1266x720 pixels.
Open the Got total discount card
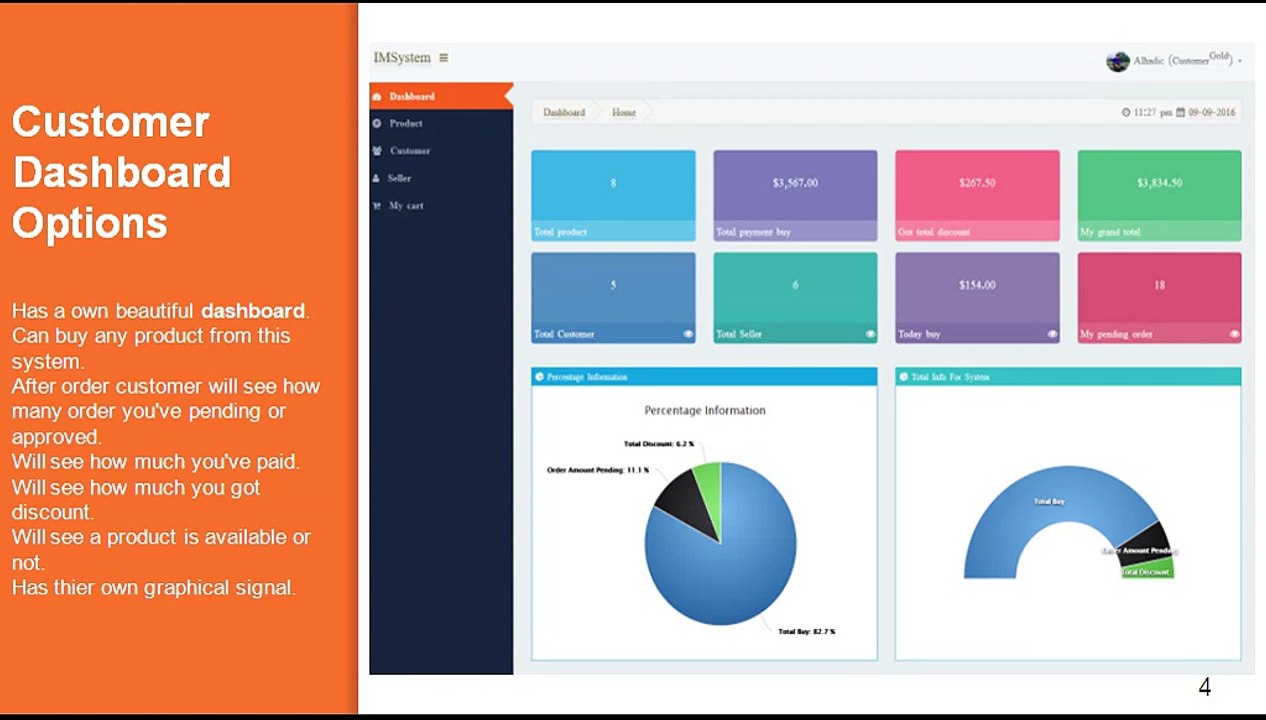(x=977, y=196)
